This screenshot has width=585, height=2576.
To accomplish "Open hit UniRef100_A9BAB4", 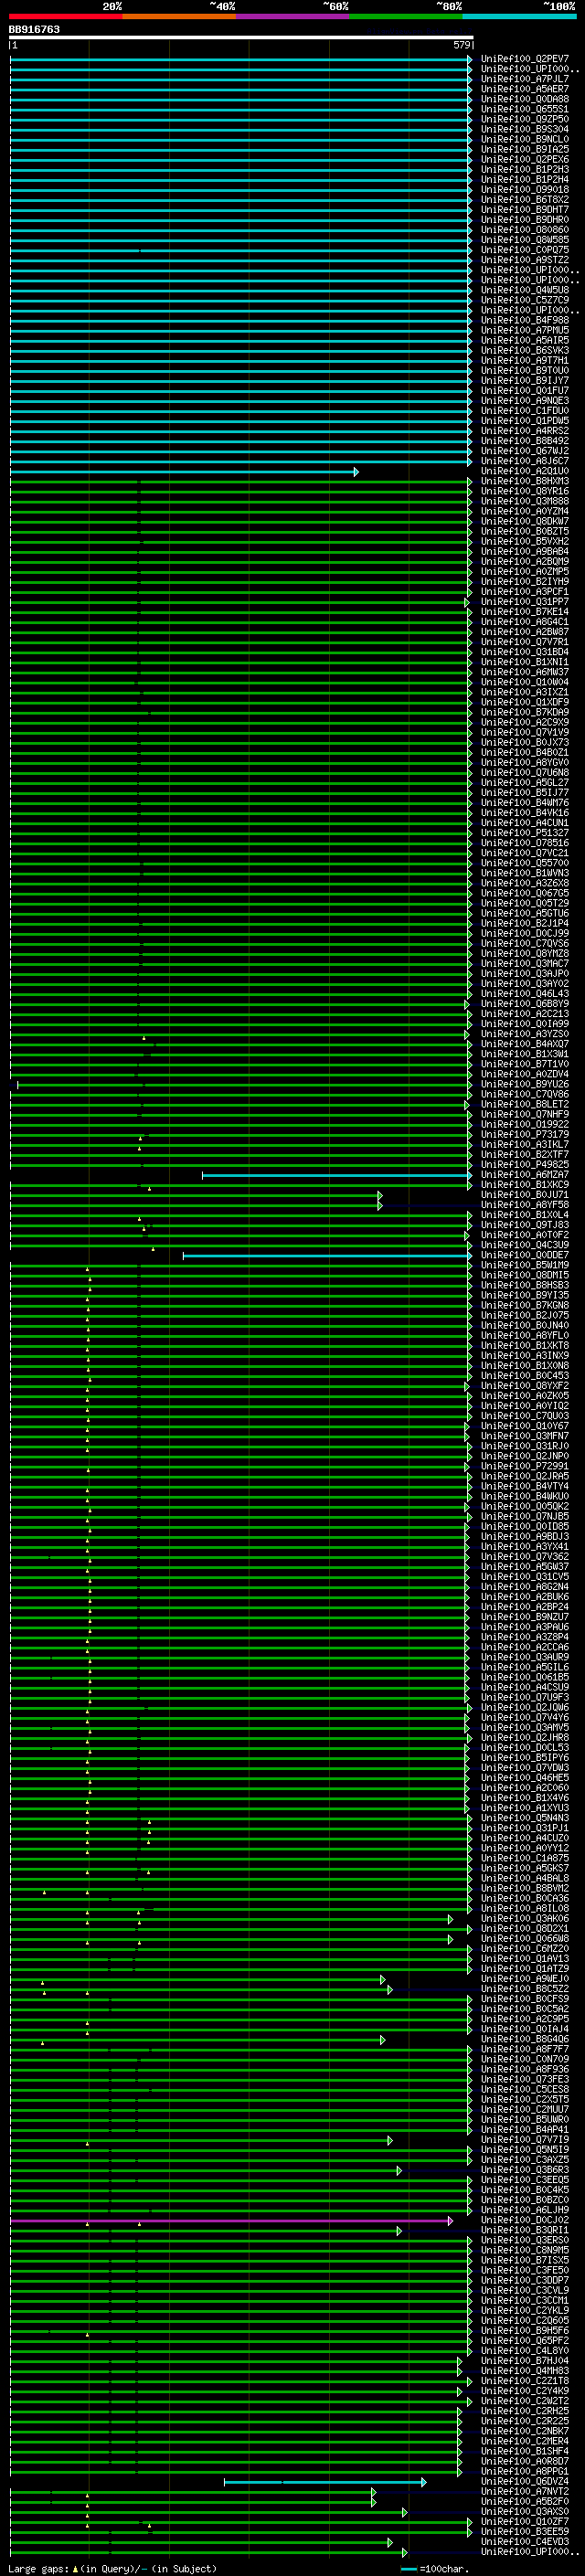I will [x=525, y=551].
